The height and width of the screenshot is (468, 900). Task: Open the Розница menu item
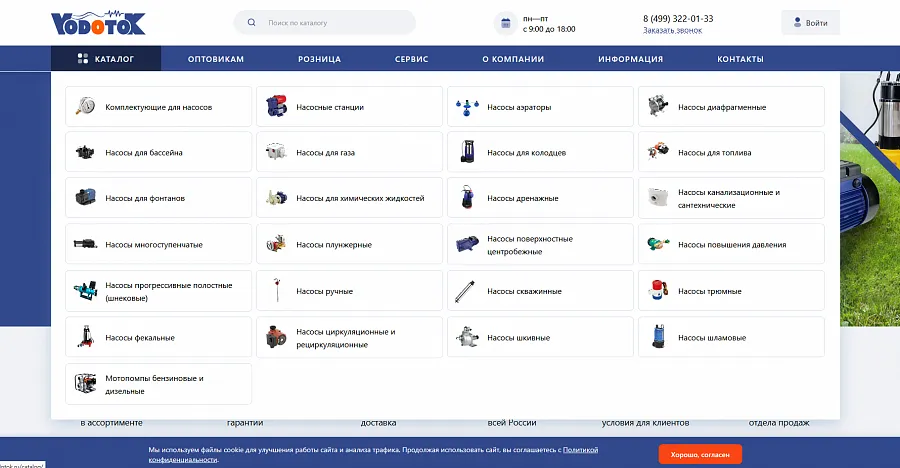click(319, 59)
